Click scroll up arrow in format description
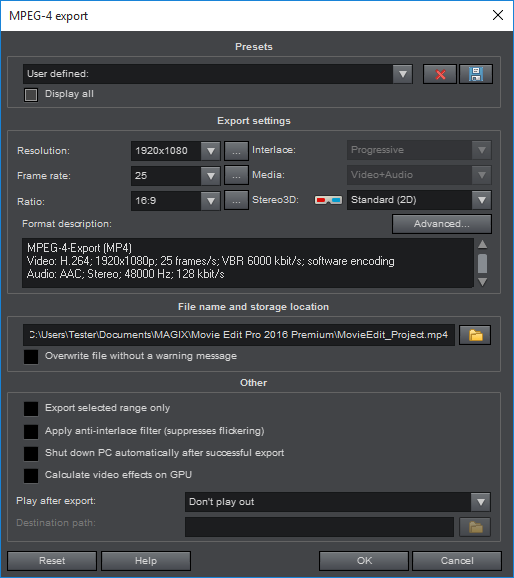Screen dimensions: 514x578 pyautogui.click(x=482, y=244)
